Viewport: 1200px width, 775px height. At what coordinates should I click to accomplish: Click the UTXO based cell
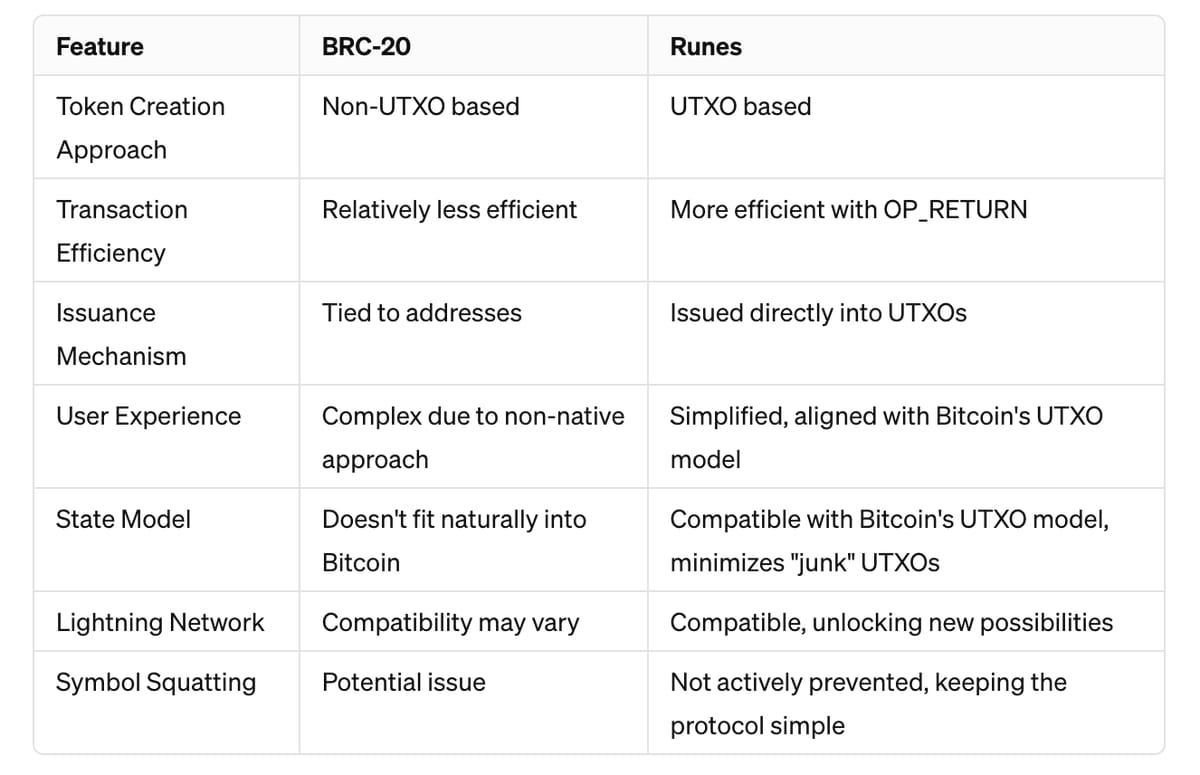click(741, 107)
